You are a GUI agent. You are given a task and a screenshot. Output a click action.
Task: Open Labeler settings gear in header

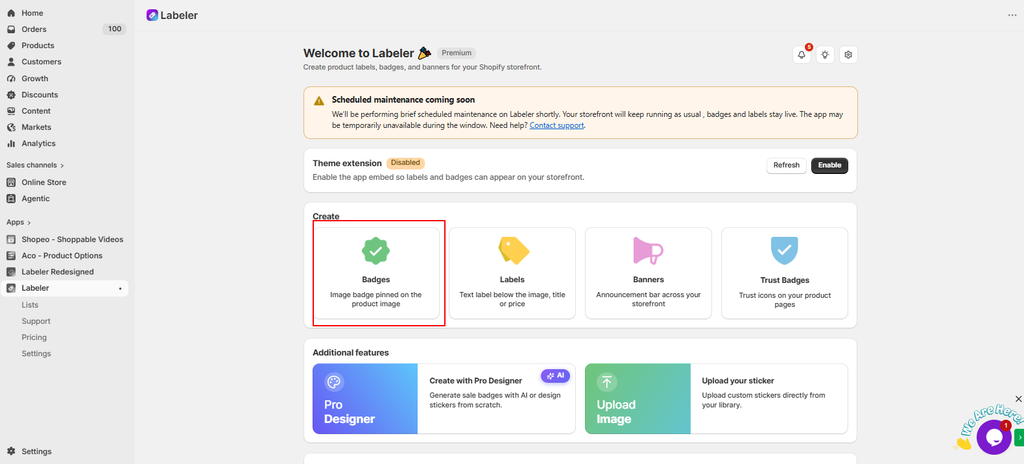[848, 55]
